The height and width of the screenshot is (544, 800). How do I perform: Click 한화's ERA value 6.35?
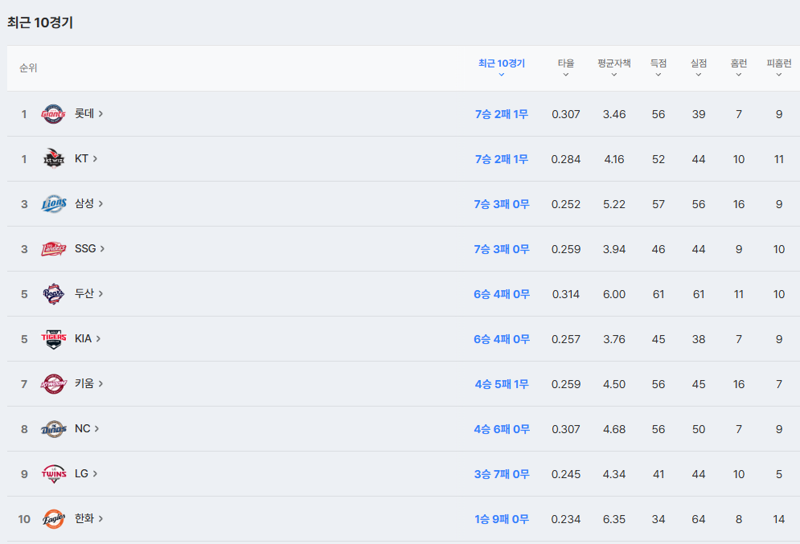pos(614,519)
